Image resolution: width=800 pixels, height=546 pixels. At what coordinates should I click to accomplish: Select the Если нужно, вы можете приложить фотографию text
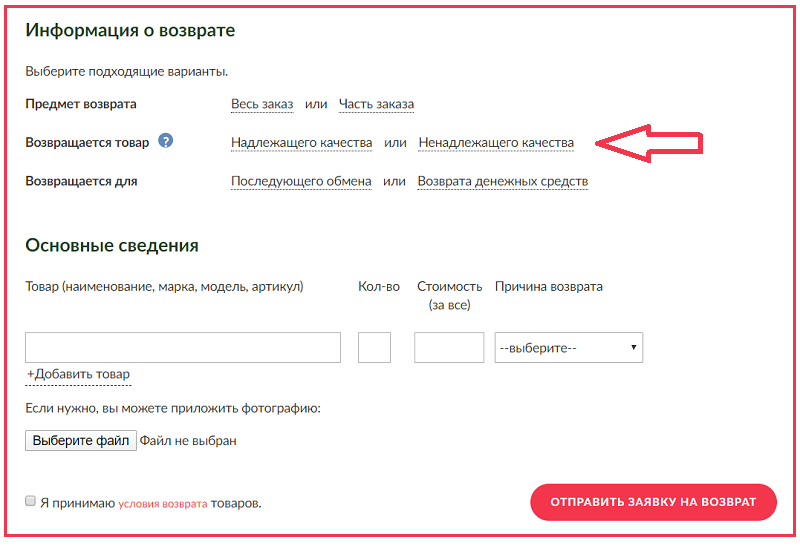click(x=173, y=408)
